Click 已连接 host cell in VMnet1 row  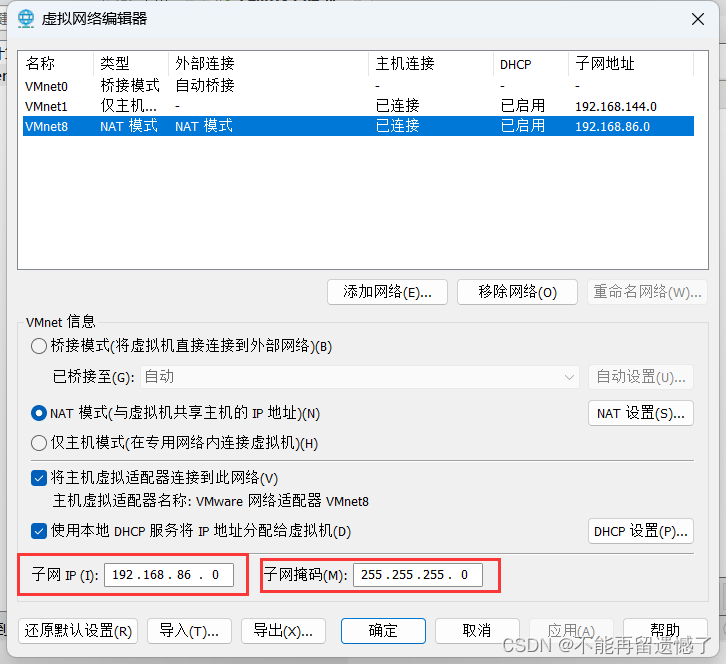pyautogui.click(x=398, y=106)
